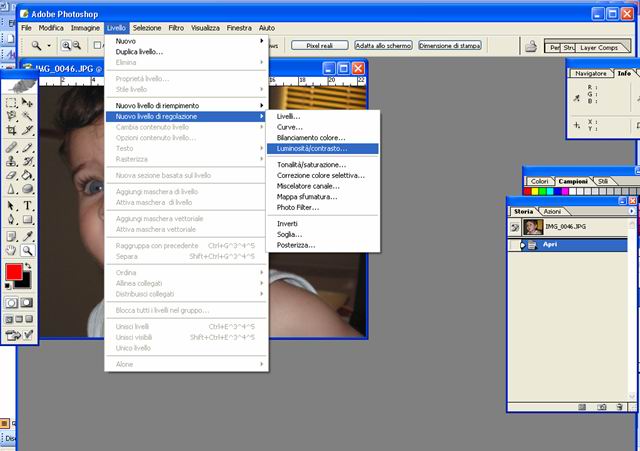The image size is (640, 451).
Task: Open the Zoom tool preset dropdown
Action: (47, 46)
